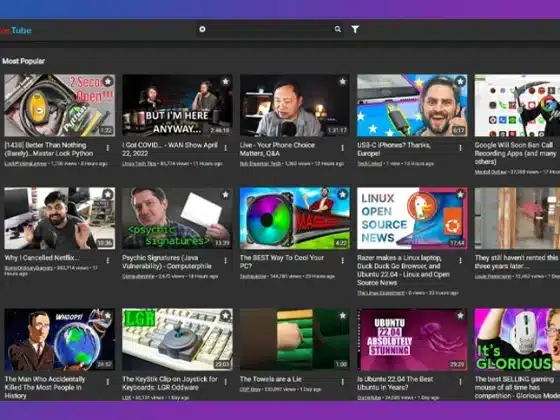Image resolution: width=560 pixels, height=420 pixels.
Task: Star the Your Phone Choice Matters video
Action: tap(342, 81)
